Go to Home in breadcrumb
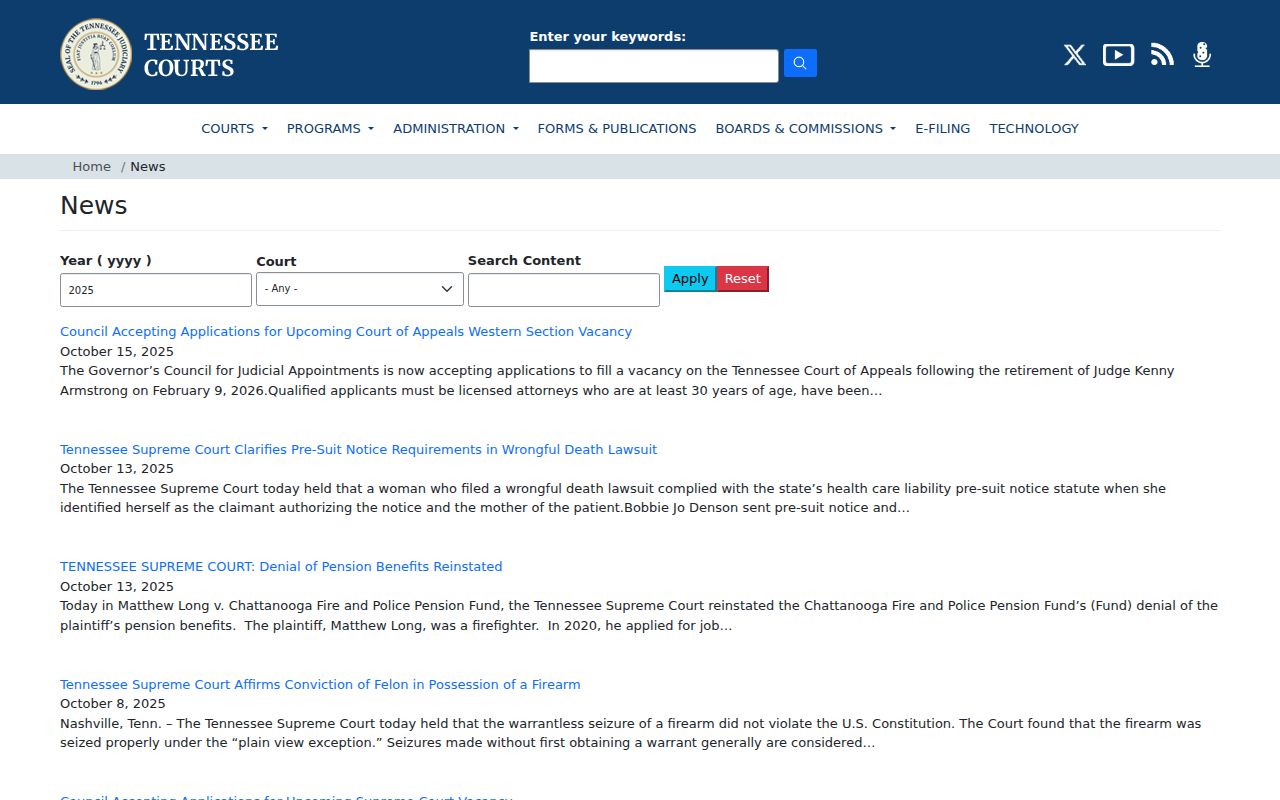 (91, 166)
